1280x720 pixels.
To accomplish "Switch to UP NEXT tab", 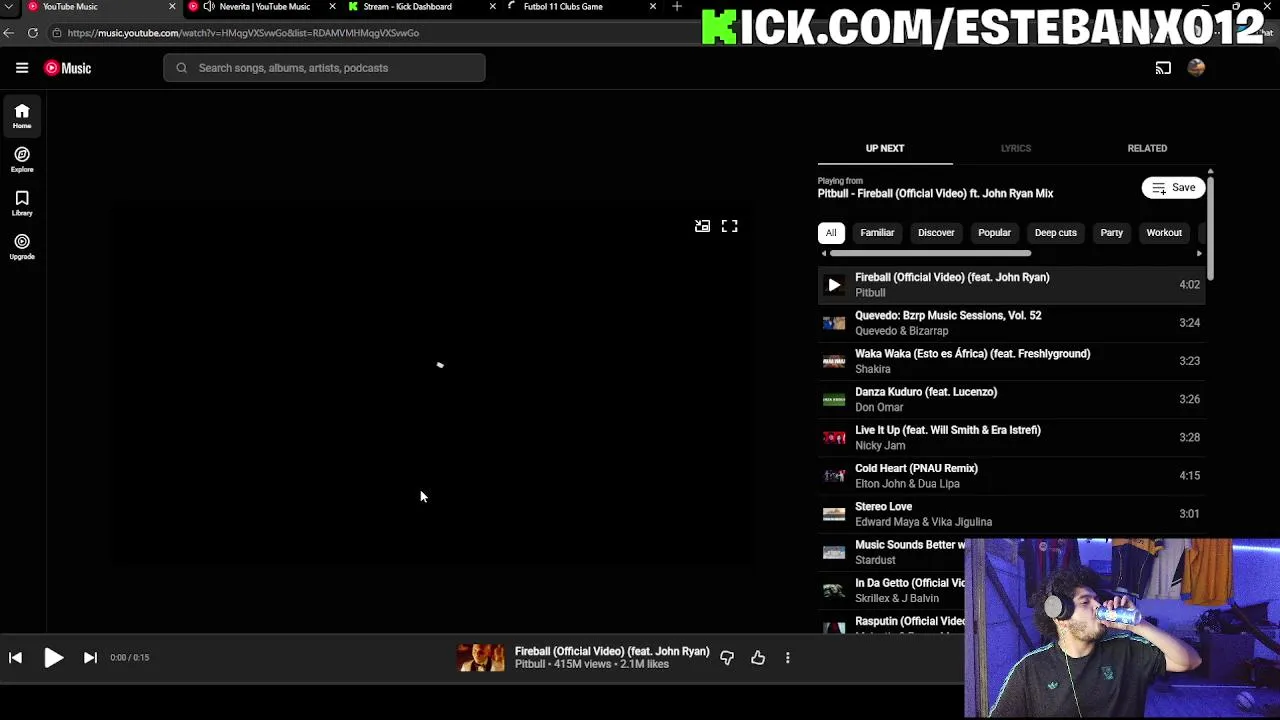I will point(885,148).
